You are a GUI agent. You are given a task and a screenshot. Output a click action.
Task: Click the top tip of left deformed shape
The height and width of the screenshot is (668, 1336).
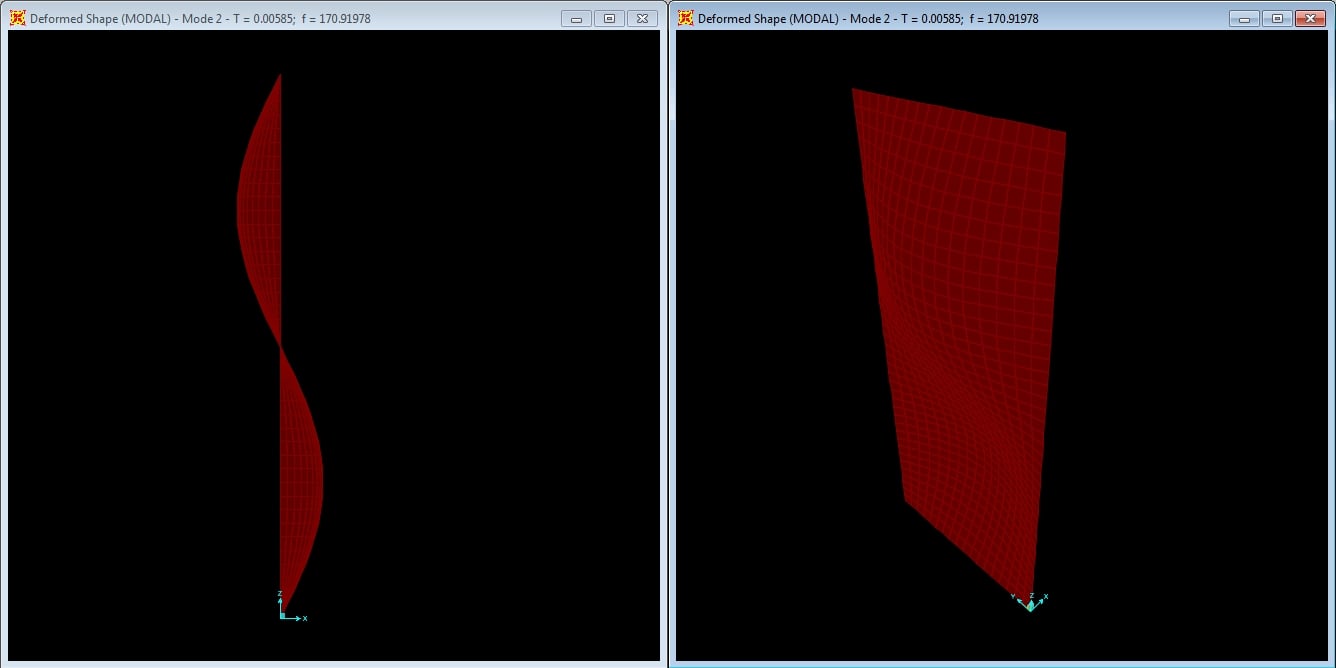coord(280,75)
